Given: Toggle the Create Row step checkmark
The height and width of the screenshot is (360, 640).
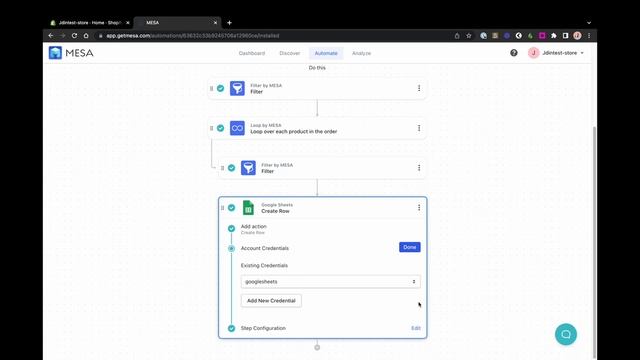Looking at the screenshot, I should click(231, 208).
